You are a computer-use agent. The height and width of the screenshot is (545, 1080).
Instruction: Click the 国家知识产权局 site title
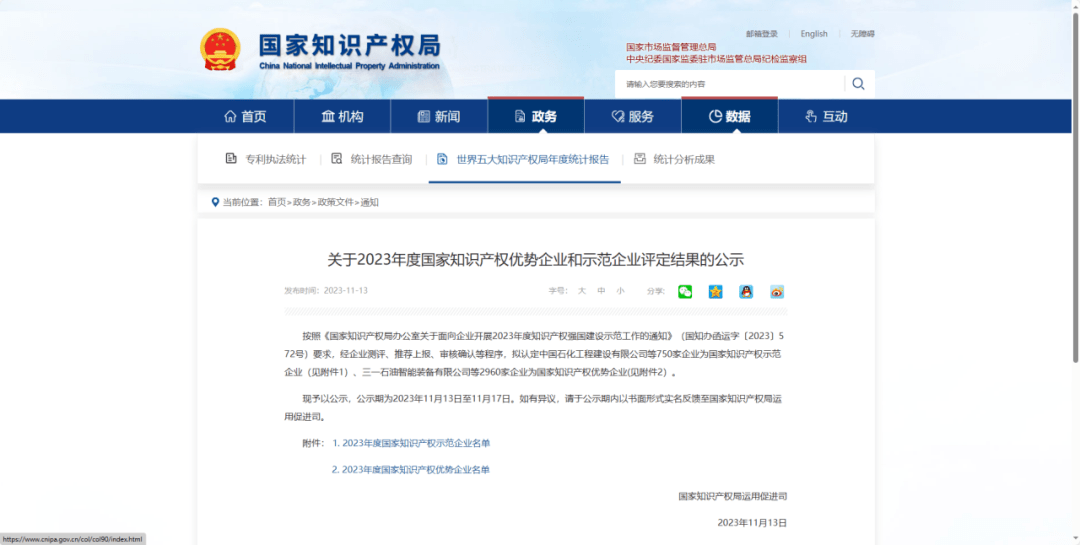349,45
